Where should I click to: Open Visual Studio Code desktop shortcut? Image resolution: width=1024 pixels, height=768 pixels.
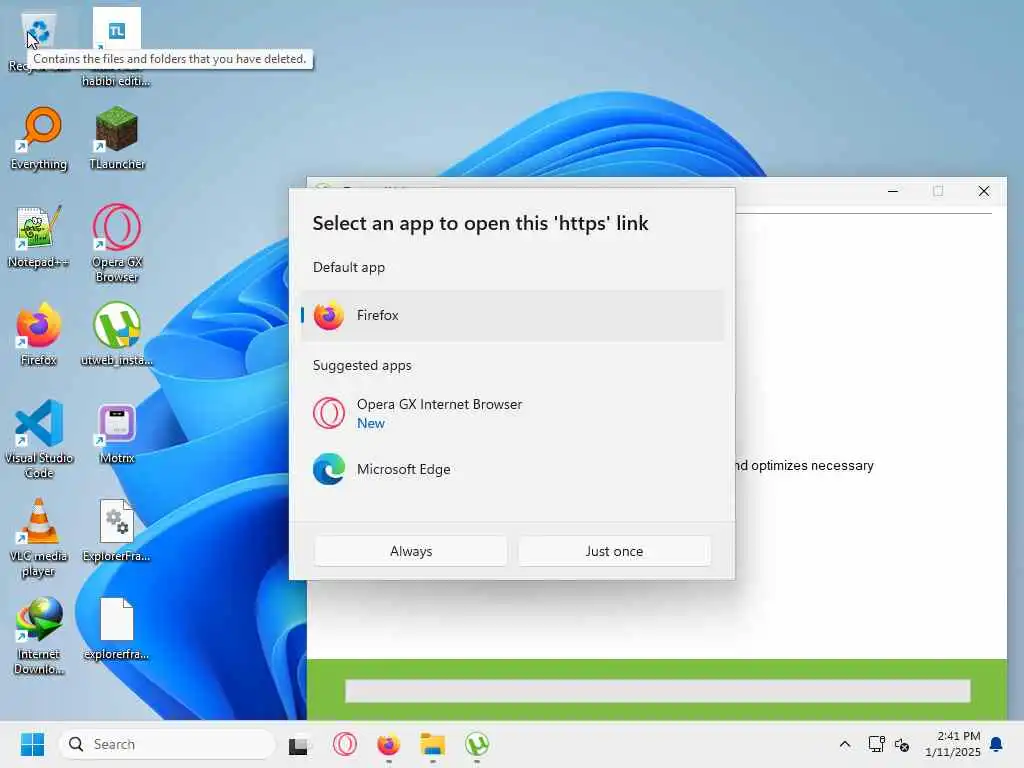pyautogui.click(x=39, y=439)
